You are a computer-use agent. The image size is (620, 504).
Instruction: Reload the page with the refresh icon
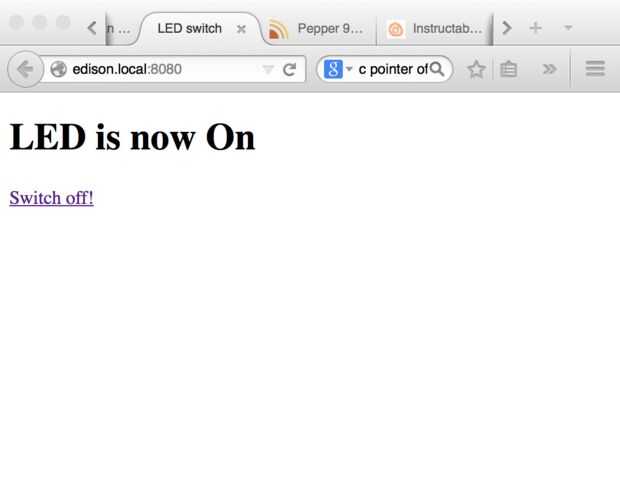pos(289,69)
